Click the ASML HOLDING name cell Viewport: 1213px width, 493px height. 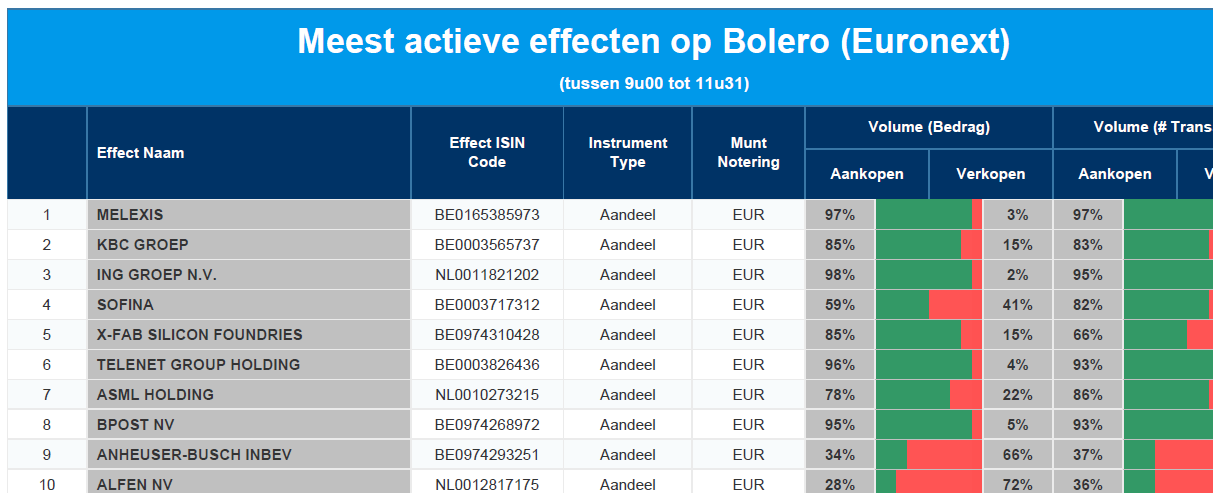click(x=155, y=395)
